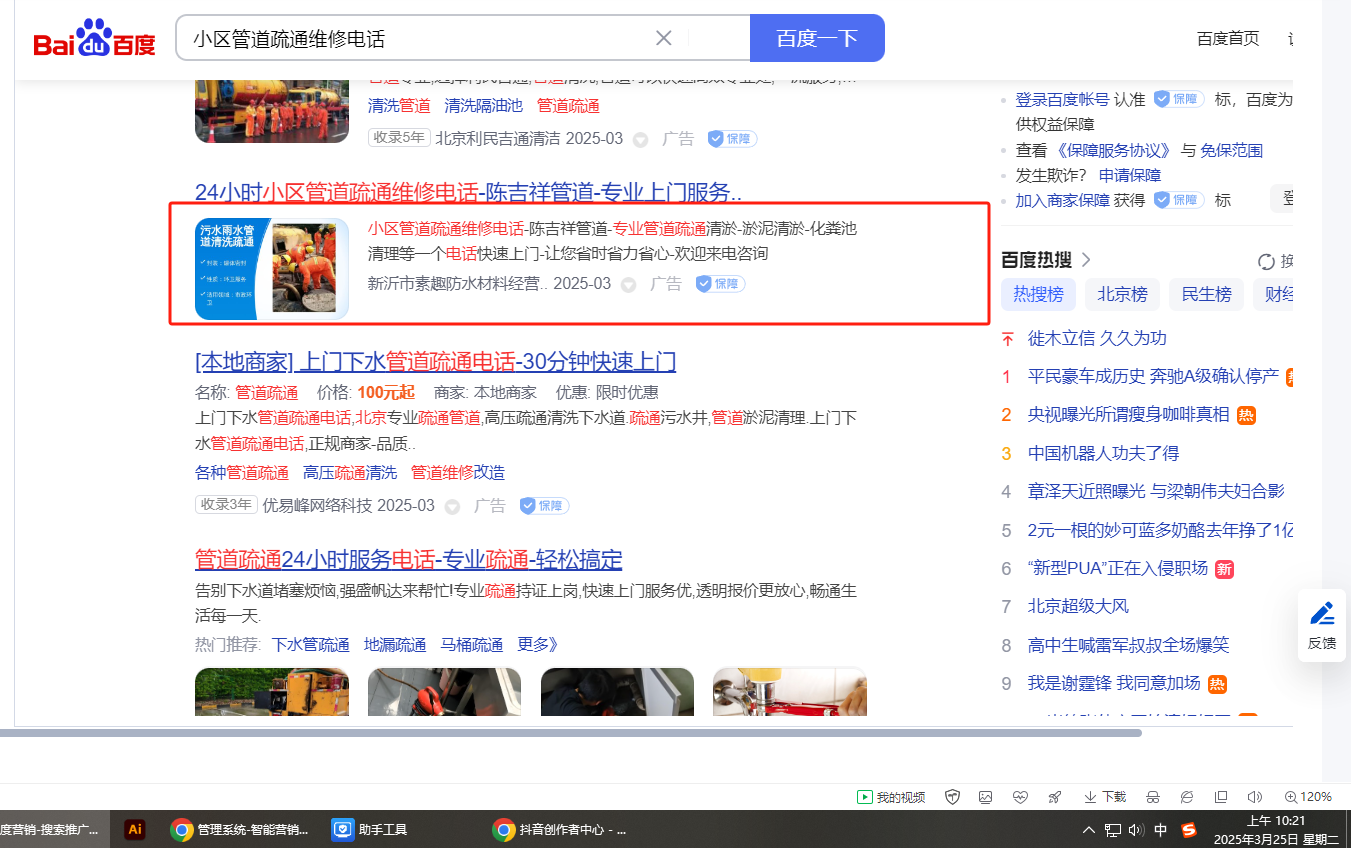Click 保障 badge beside 新沂市素趣防水材料 ad

point(720,284)
